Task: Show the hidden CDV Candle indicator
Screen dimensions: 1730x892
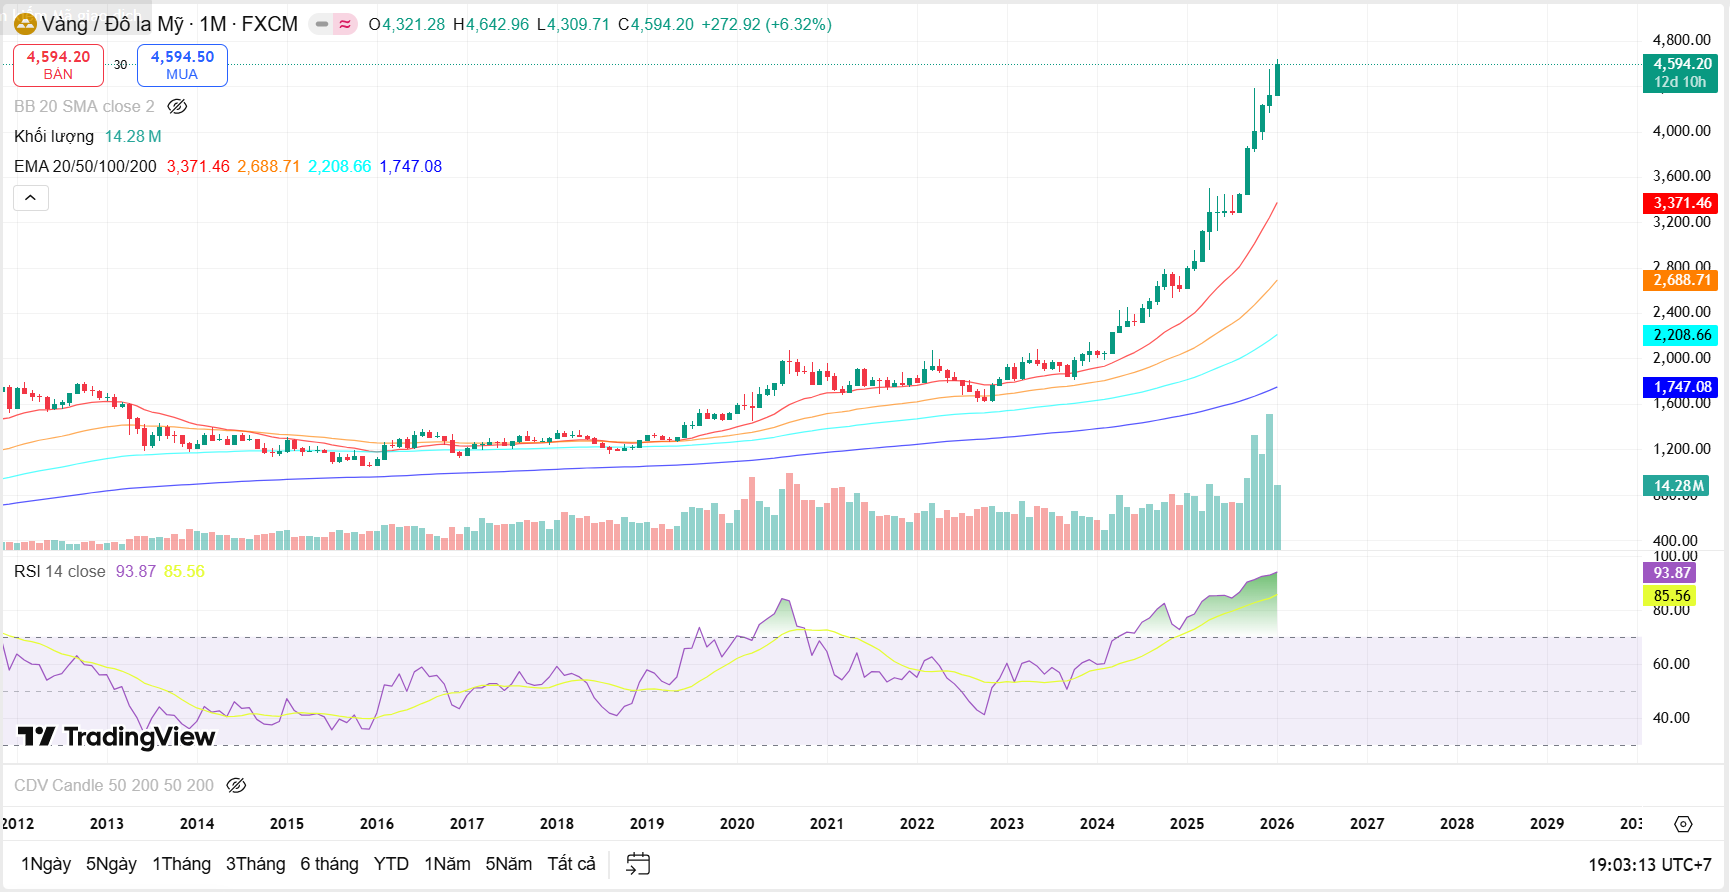Action: pyautogui.click(x=236, y=786)
